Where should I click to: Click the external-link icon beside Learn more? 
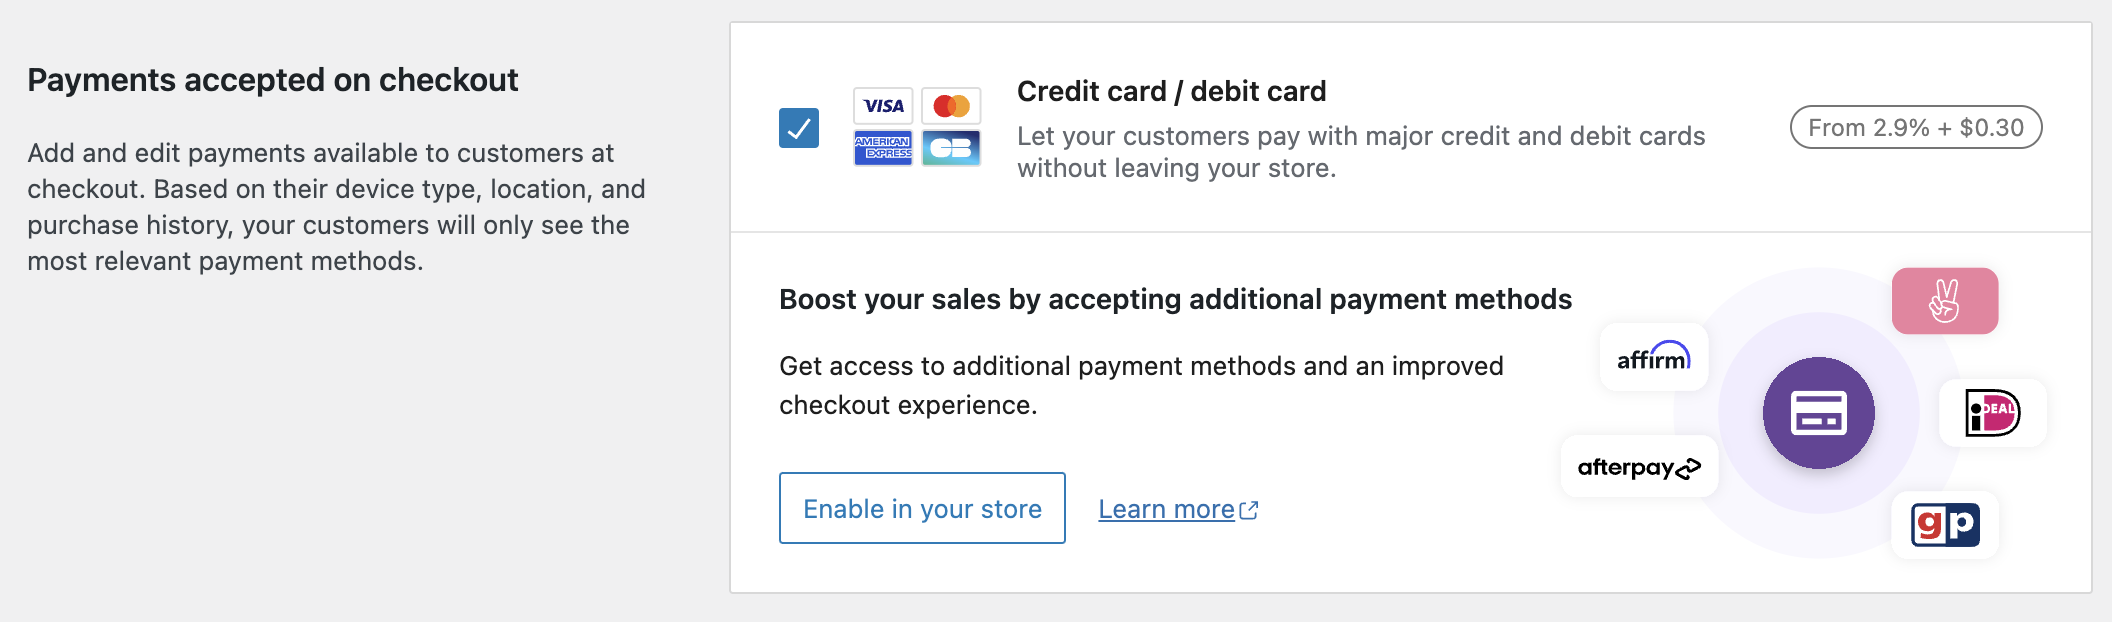click(1249, 509)
